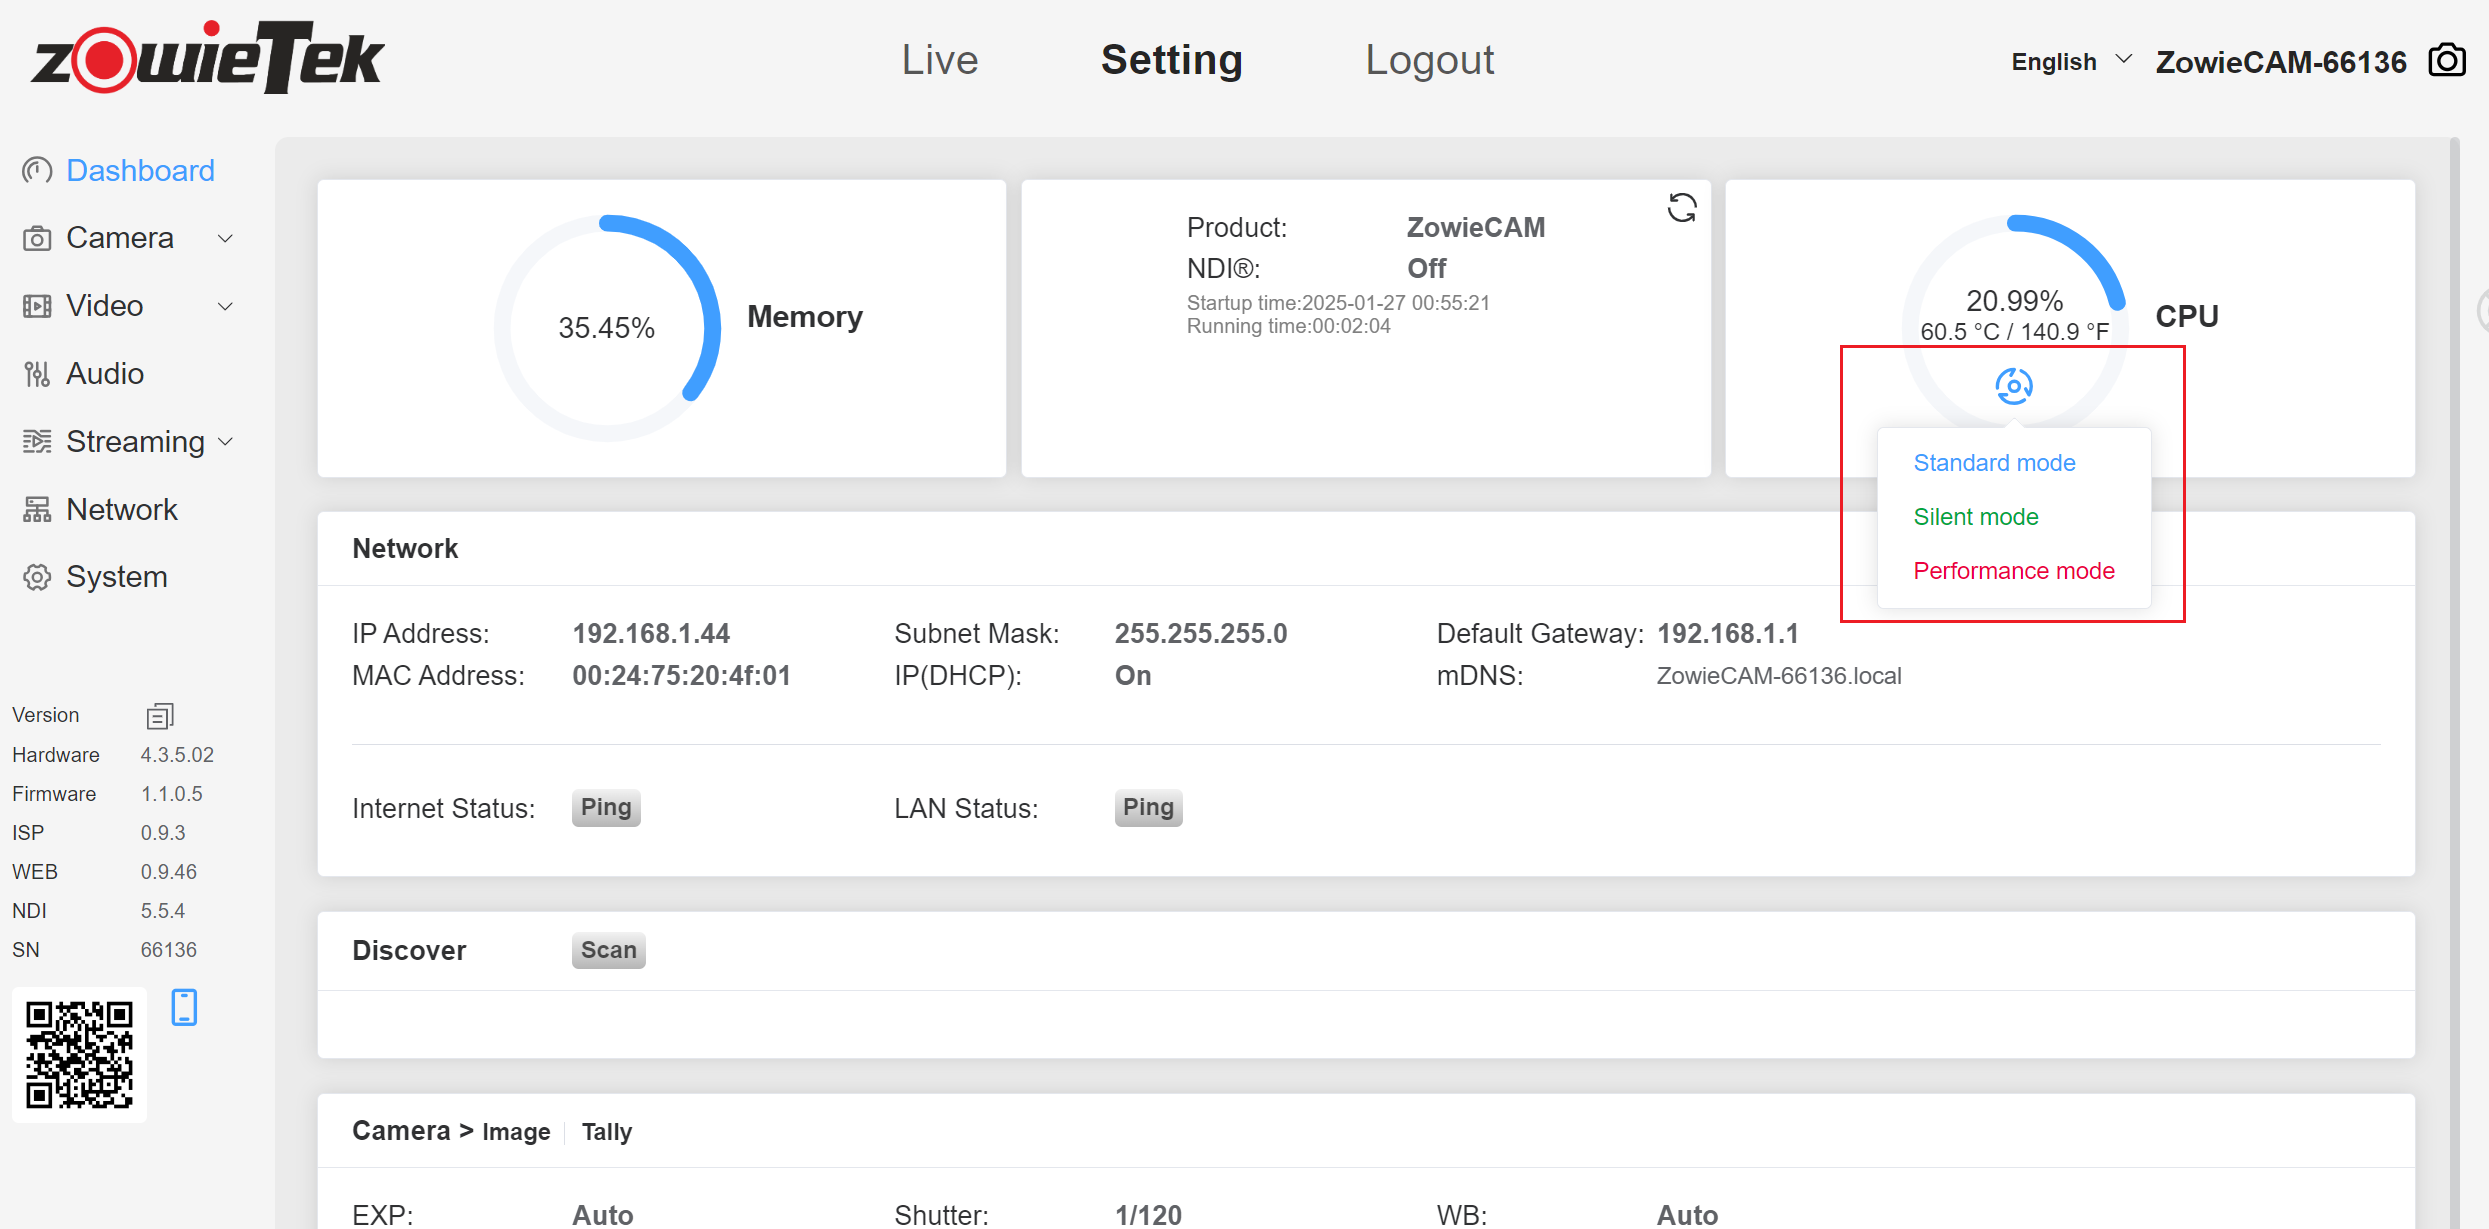Open the version details icon

click(160, 716)
